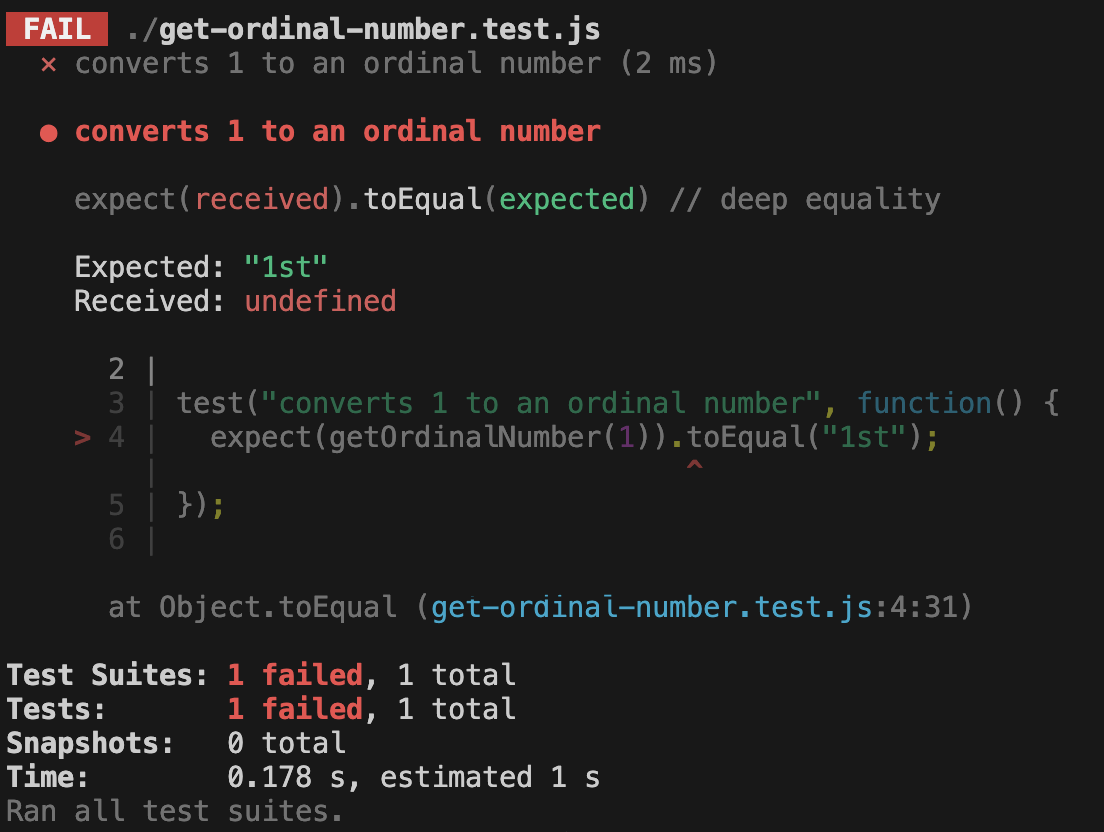Click the × mark beside the failed test
The height and width of the screenshot is (832, 1104).
click(48, 64)
